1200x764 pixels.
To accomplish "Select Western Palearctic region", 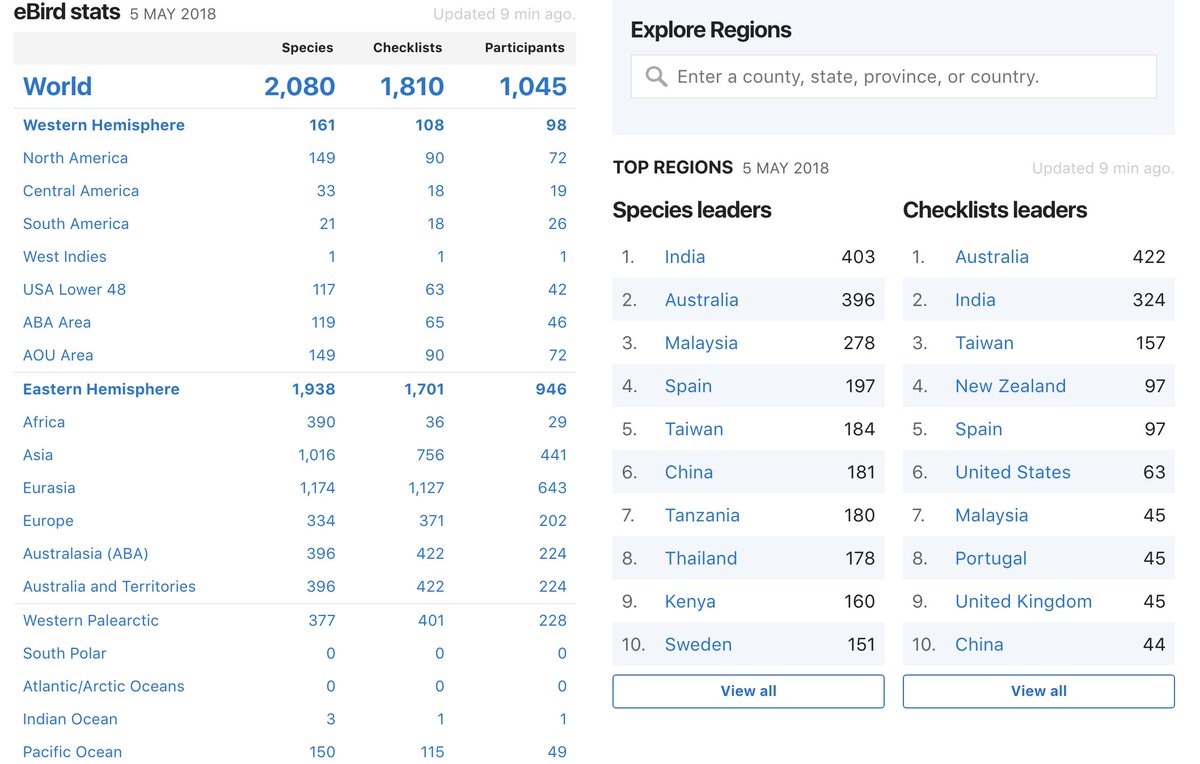I will tap(91, 620).
